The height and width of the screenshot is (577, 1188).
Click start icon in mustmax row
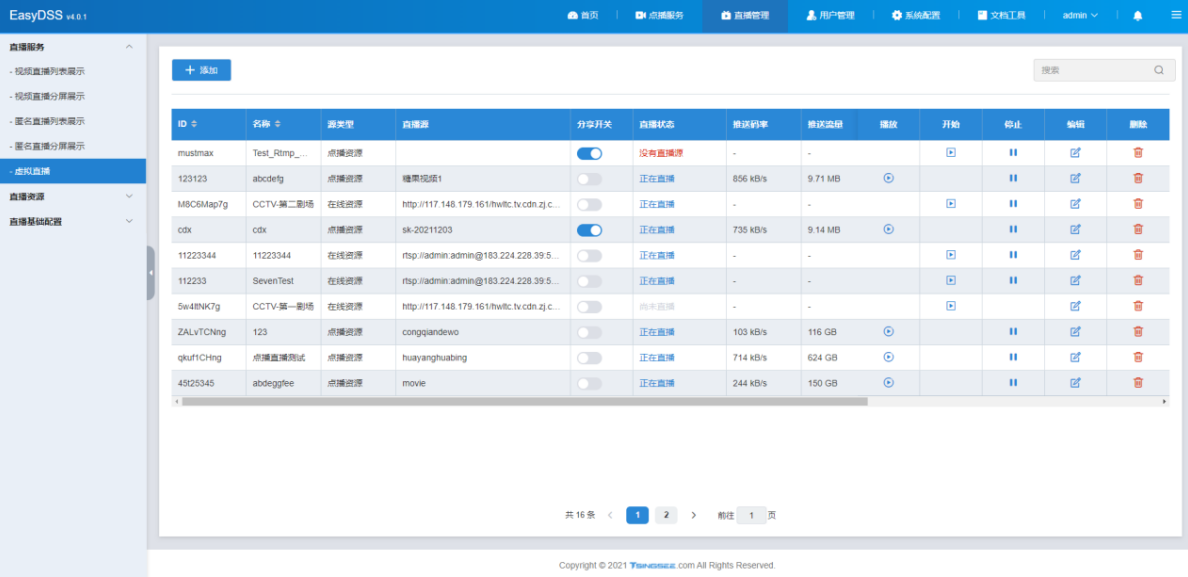click(950, 152)
